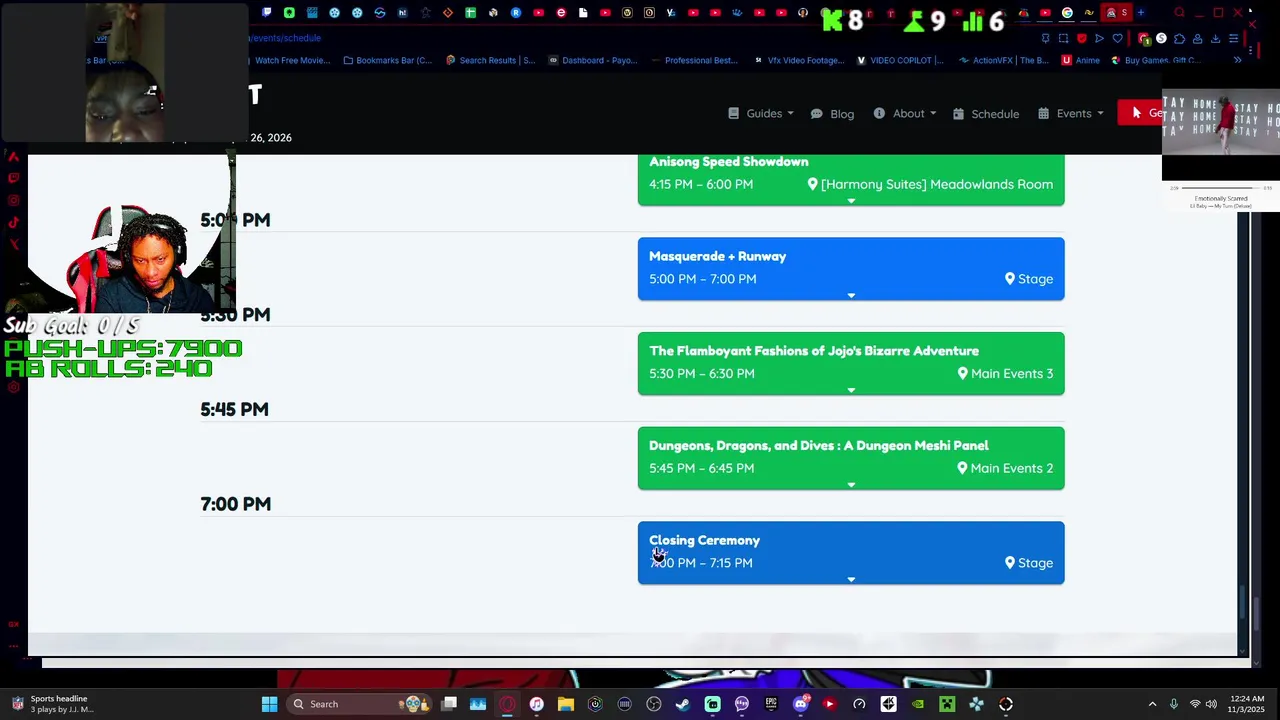Open Discord from the taskbar

click(x=800, y=704)
